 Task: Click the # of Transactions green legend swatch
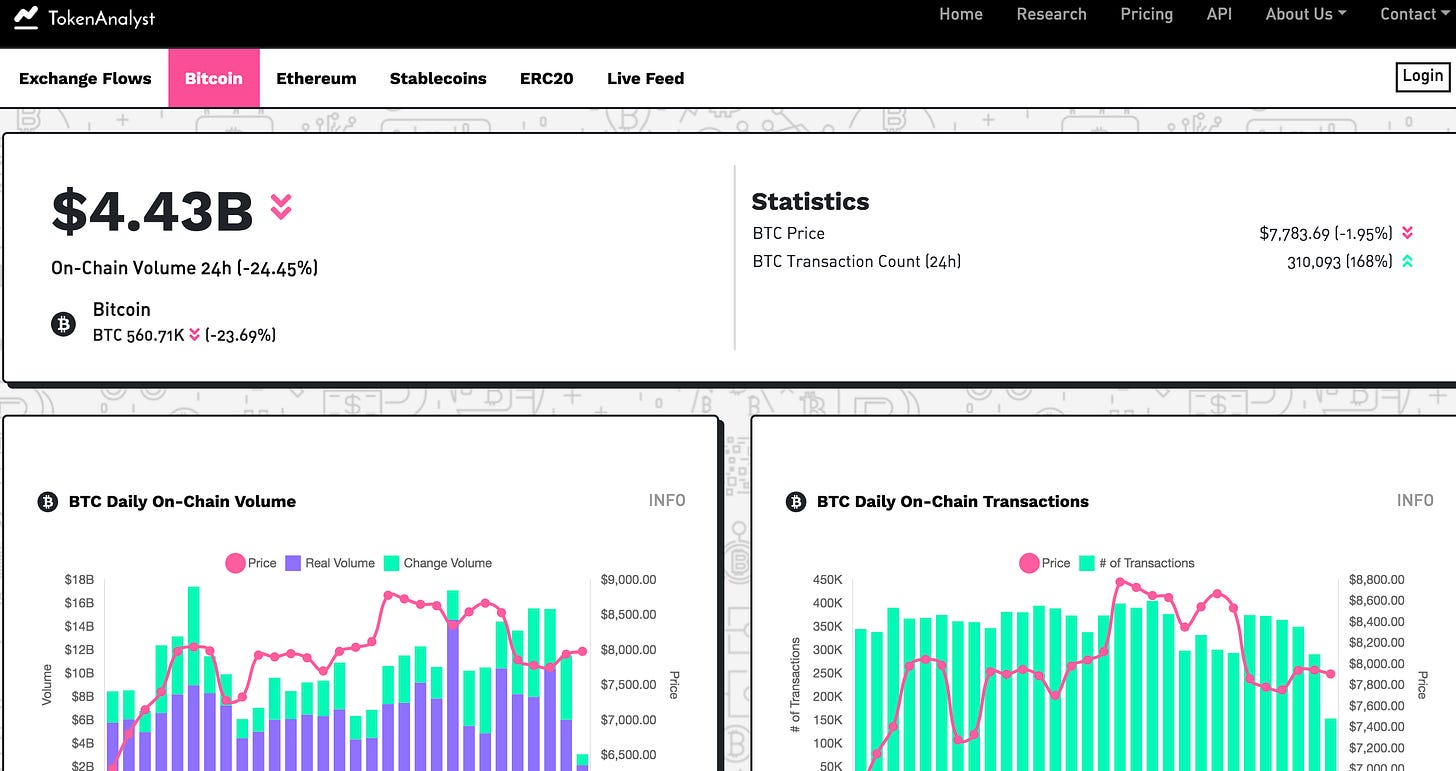tap(1087, 563)
